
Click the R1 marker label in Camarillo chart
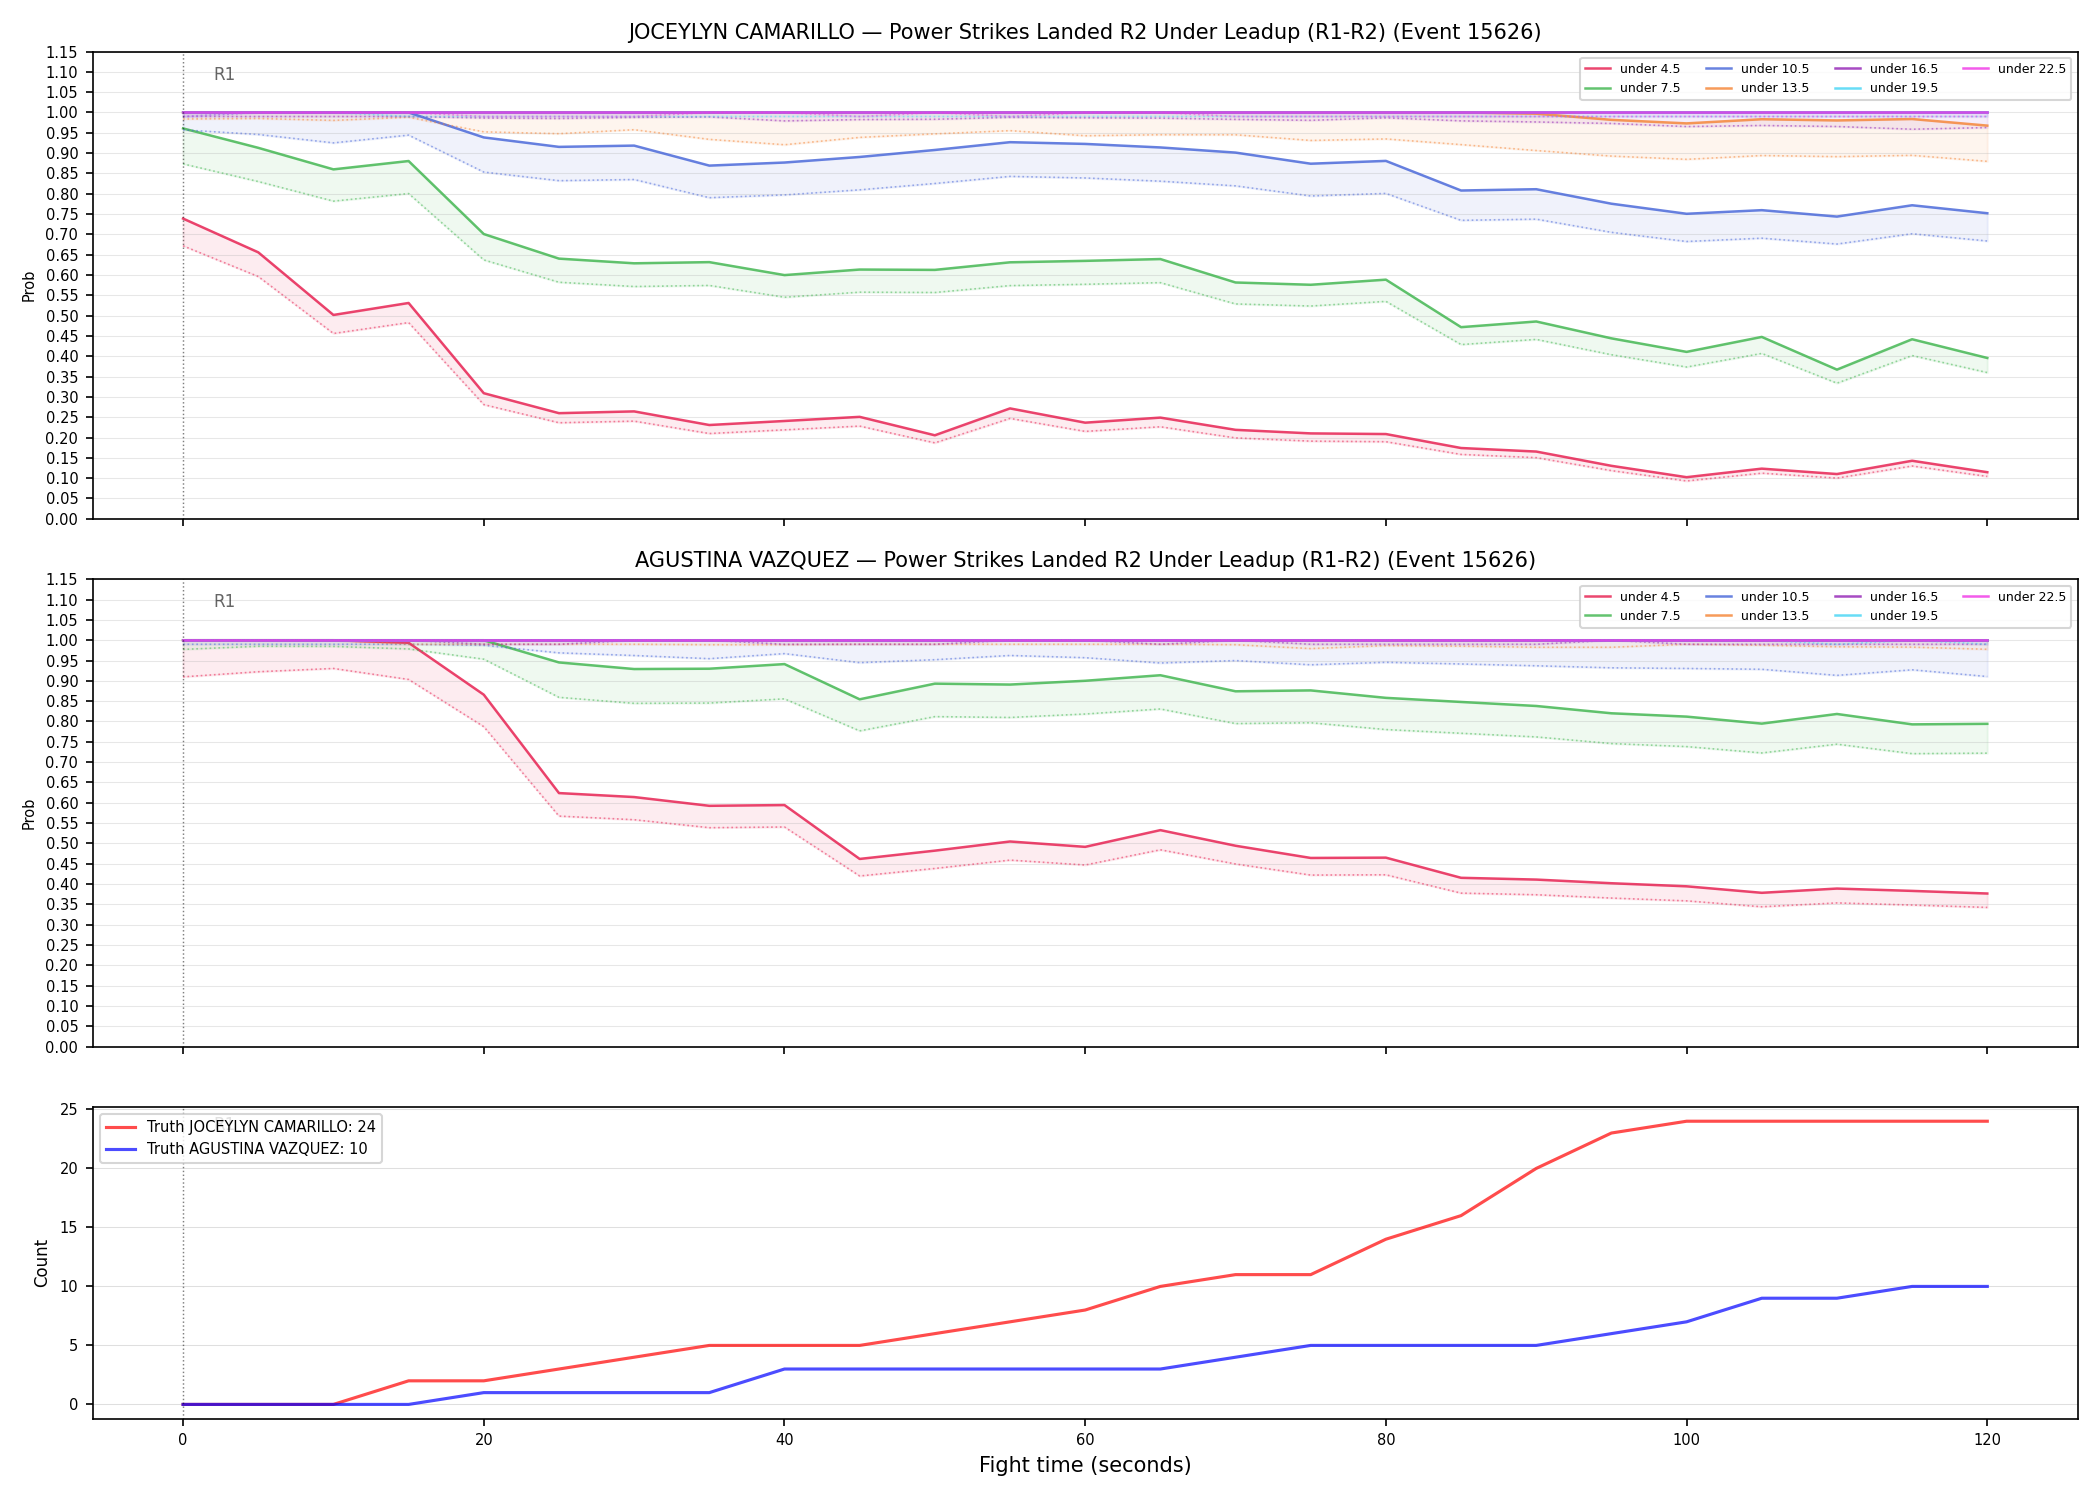pos(224,74)
